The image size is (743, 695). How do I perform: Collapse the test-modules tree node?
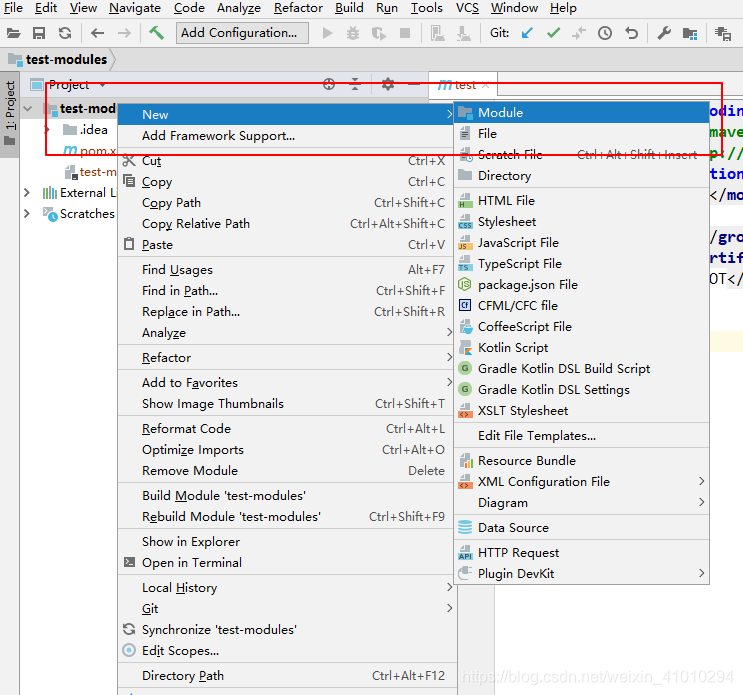[x=28, y=109]
